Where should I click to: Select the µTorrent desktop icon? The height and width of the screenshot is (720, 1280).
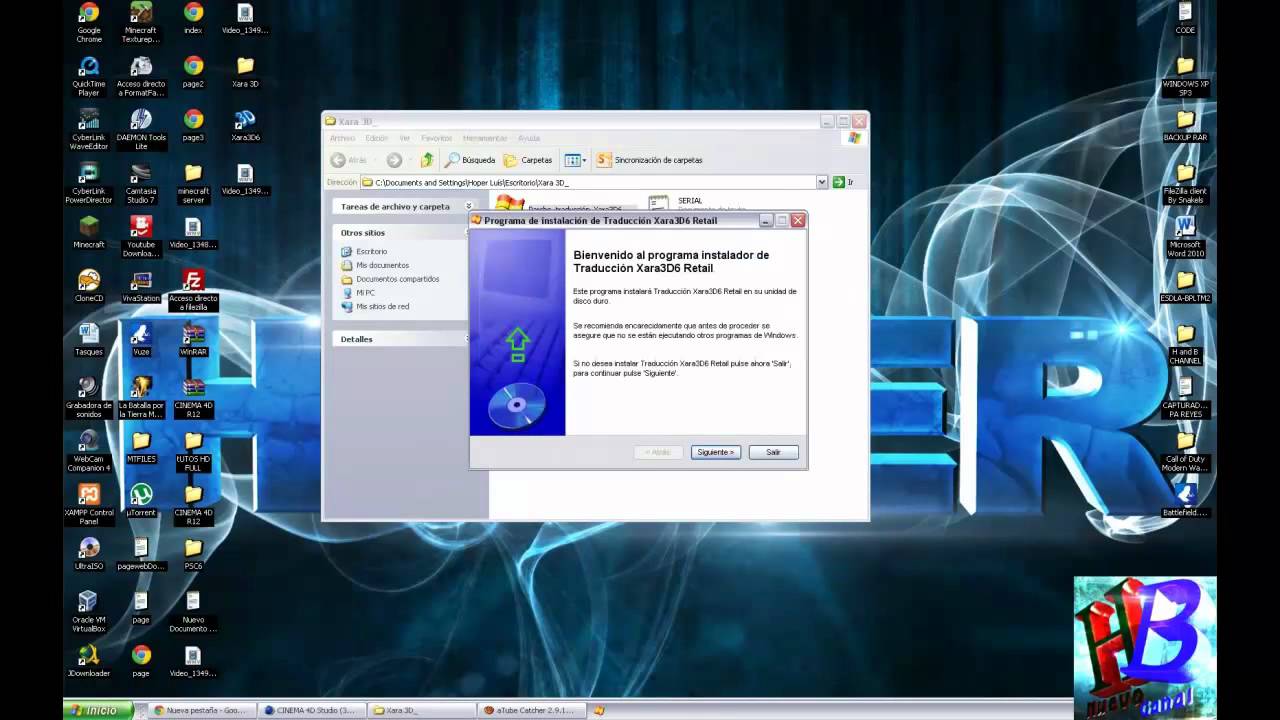(141, 499)
